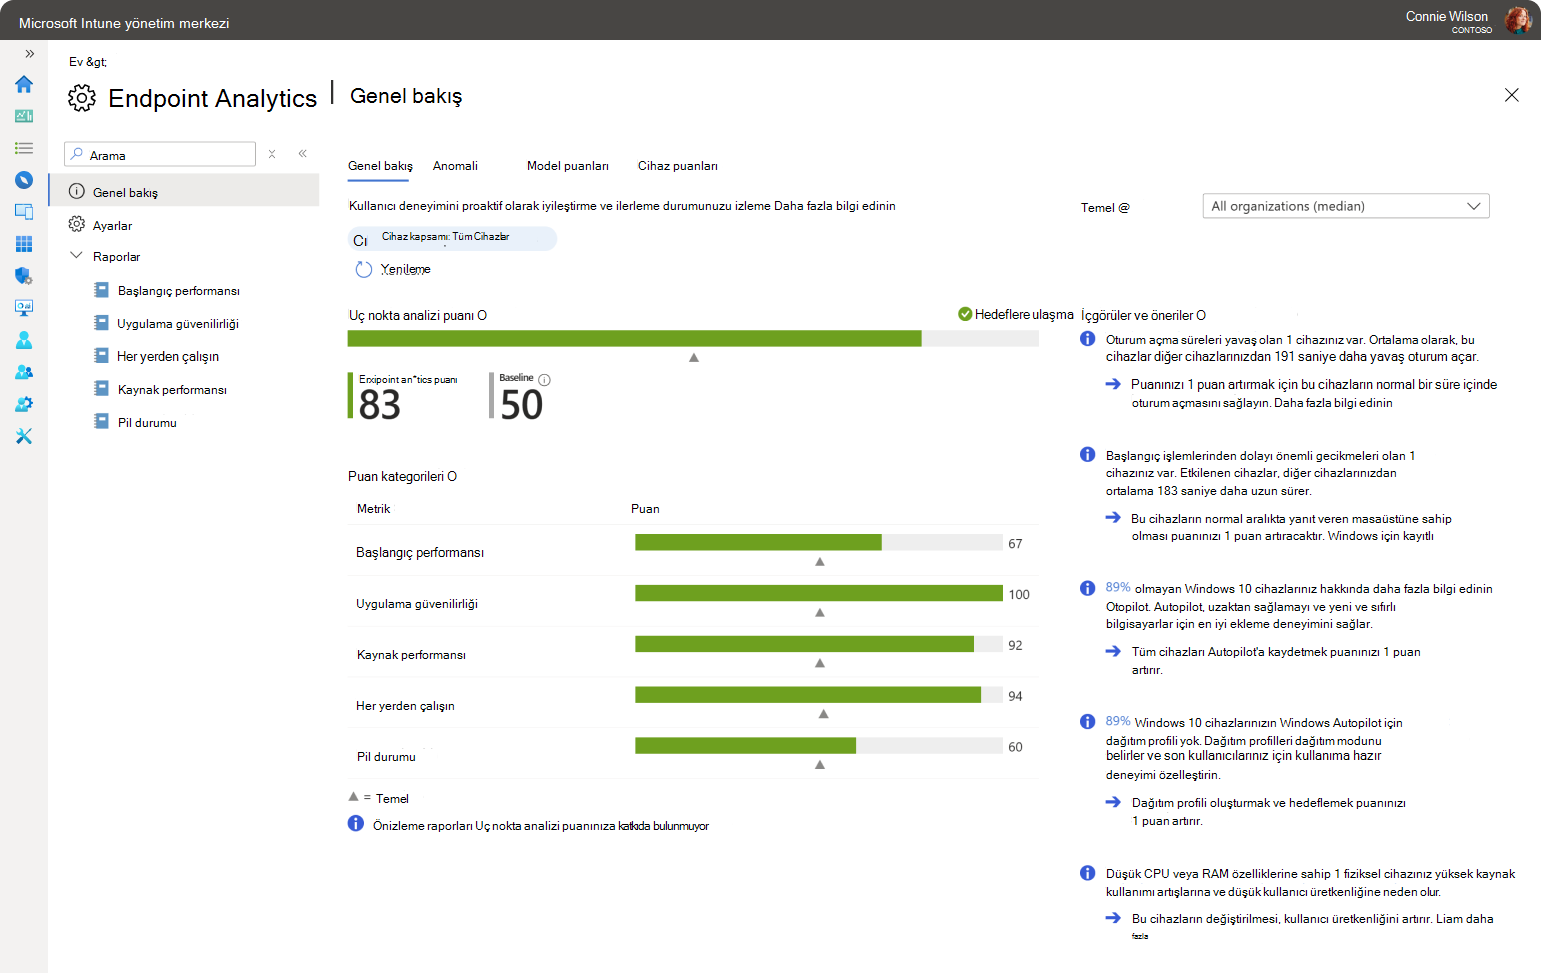Screen dimensions: 1541x973
Task: Click Daha fazla bilgi edinin under the tabs
Action: pos(835,206)
